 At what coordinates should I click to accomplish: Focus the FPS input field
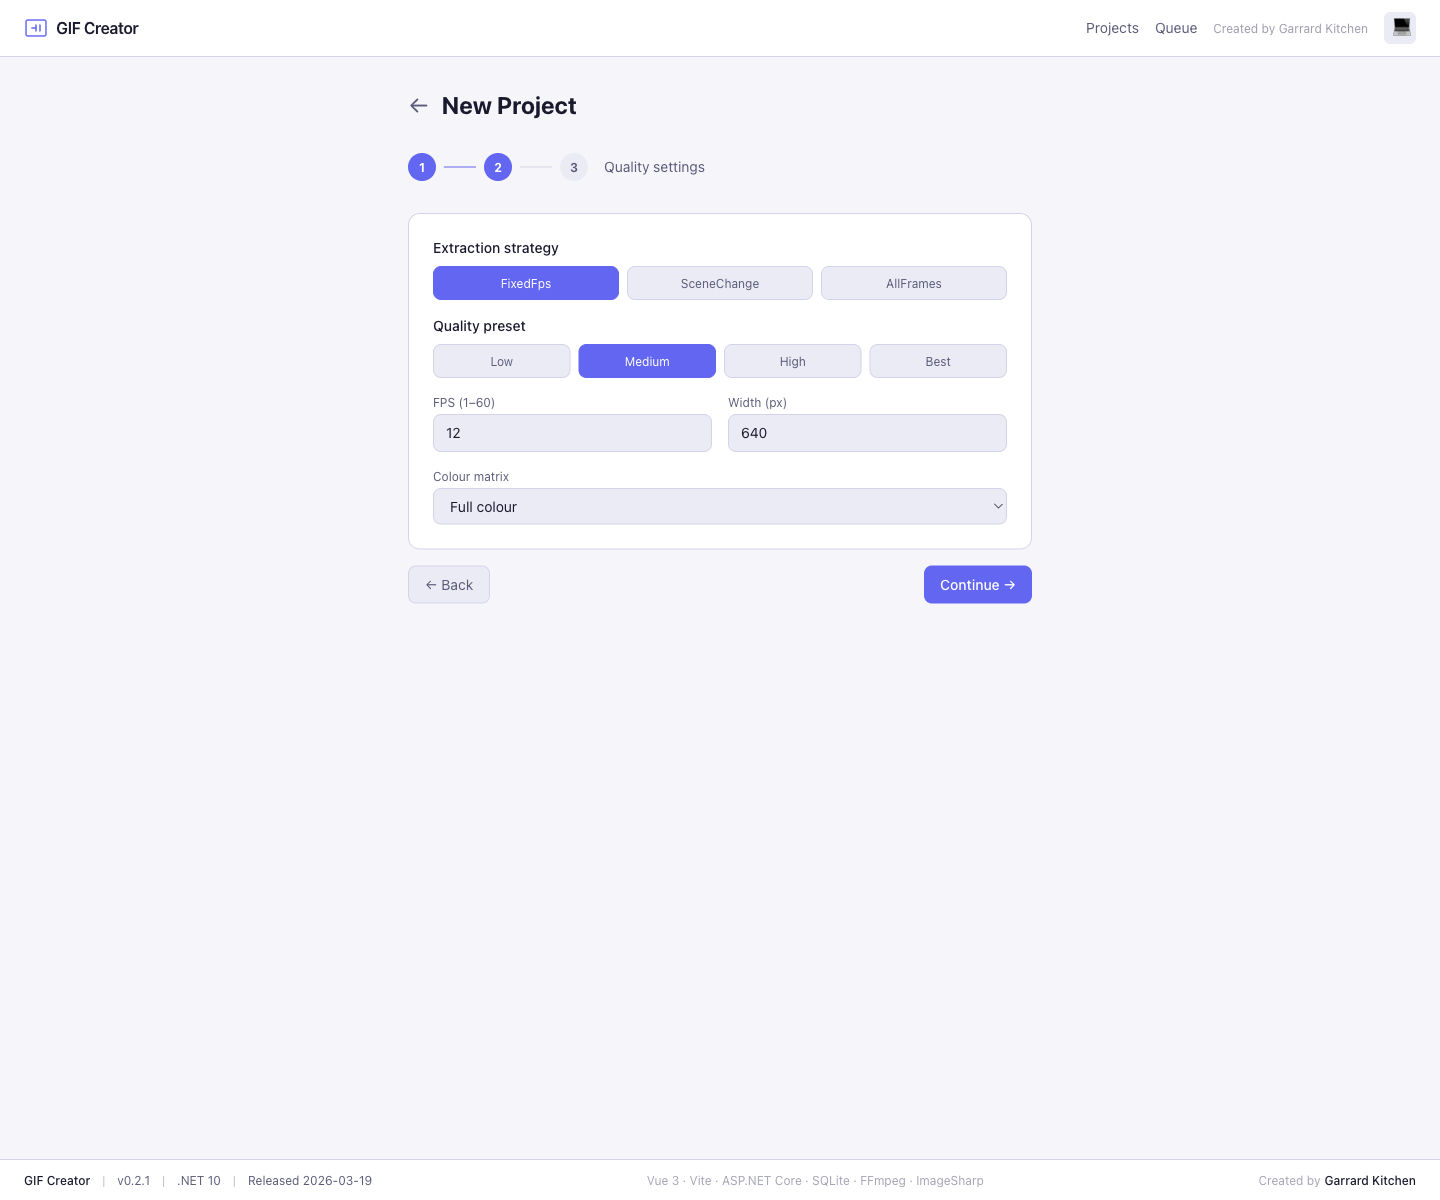pos(572,433)
